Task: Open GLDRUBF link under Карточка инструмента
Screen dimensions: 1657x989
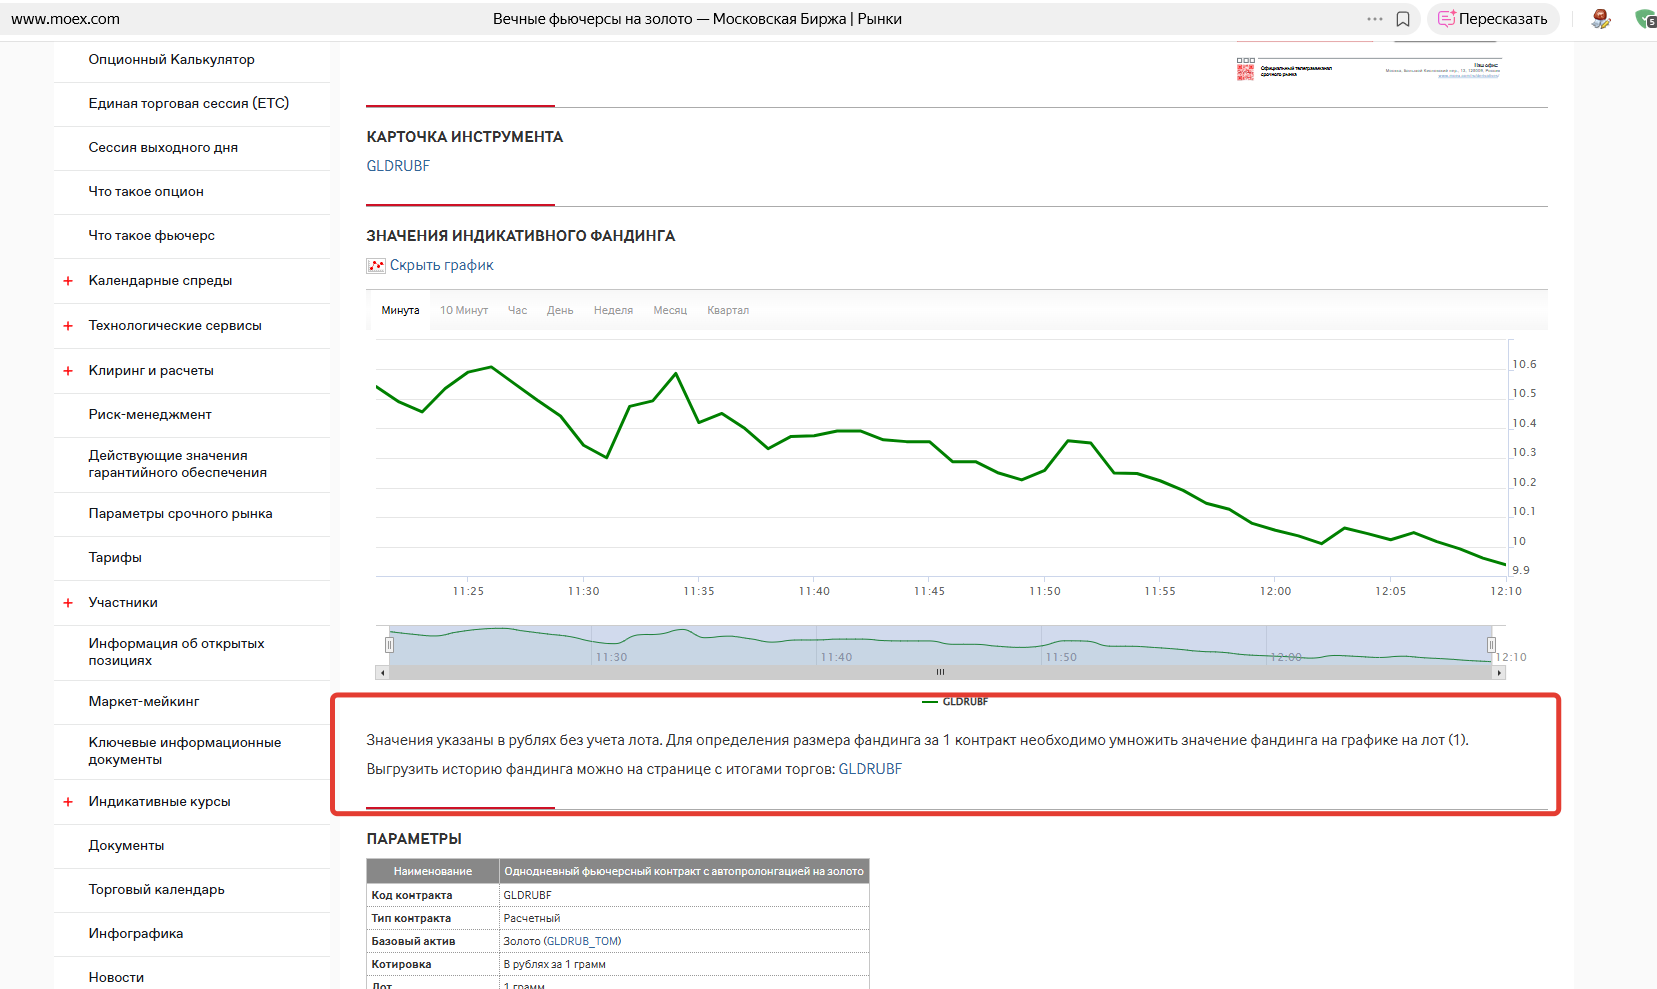Action: (x=398, y=166)
